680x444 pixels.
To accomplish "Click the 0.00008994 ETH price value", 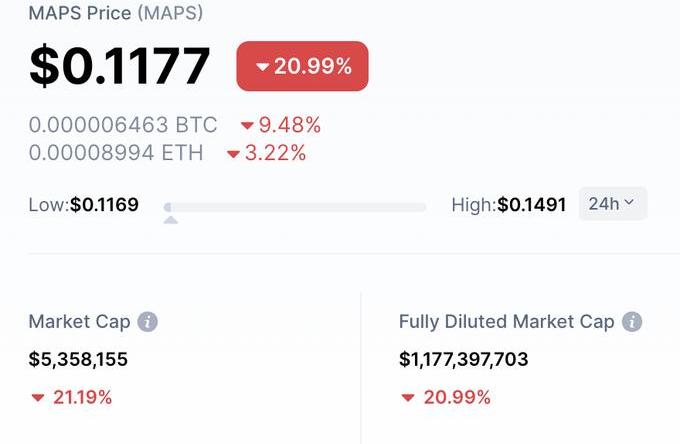I will (116, 154).
